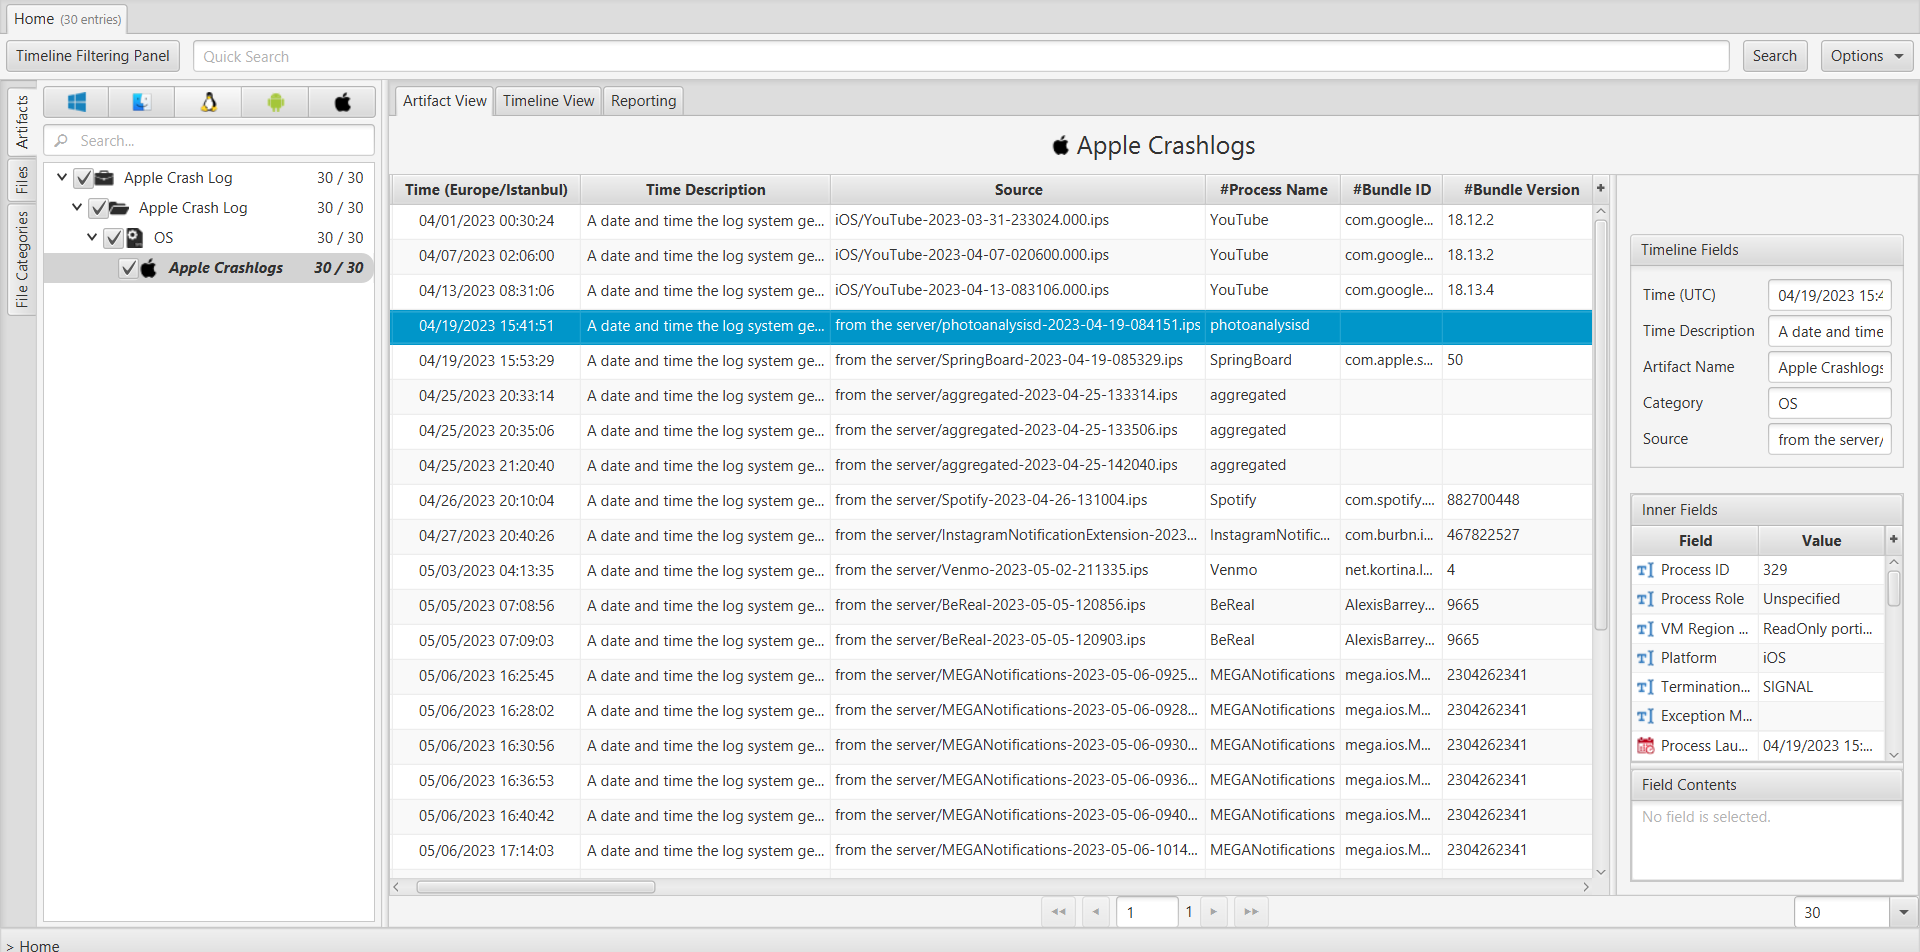Screen dimensions: 1920x952
Task: Switch to the Timeline View tab
Action: pos(548,101)
